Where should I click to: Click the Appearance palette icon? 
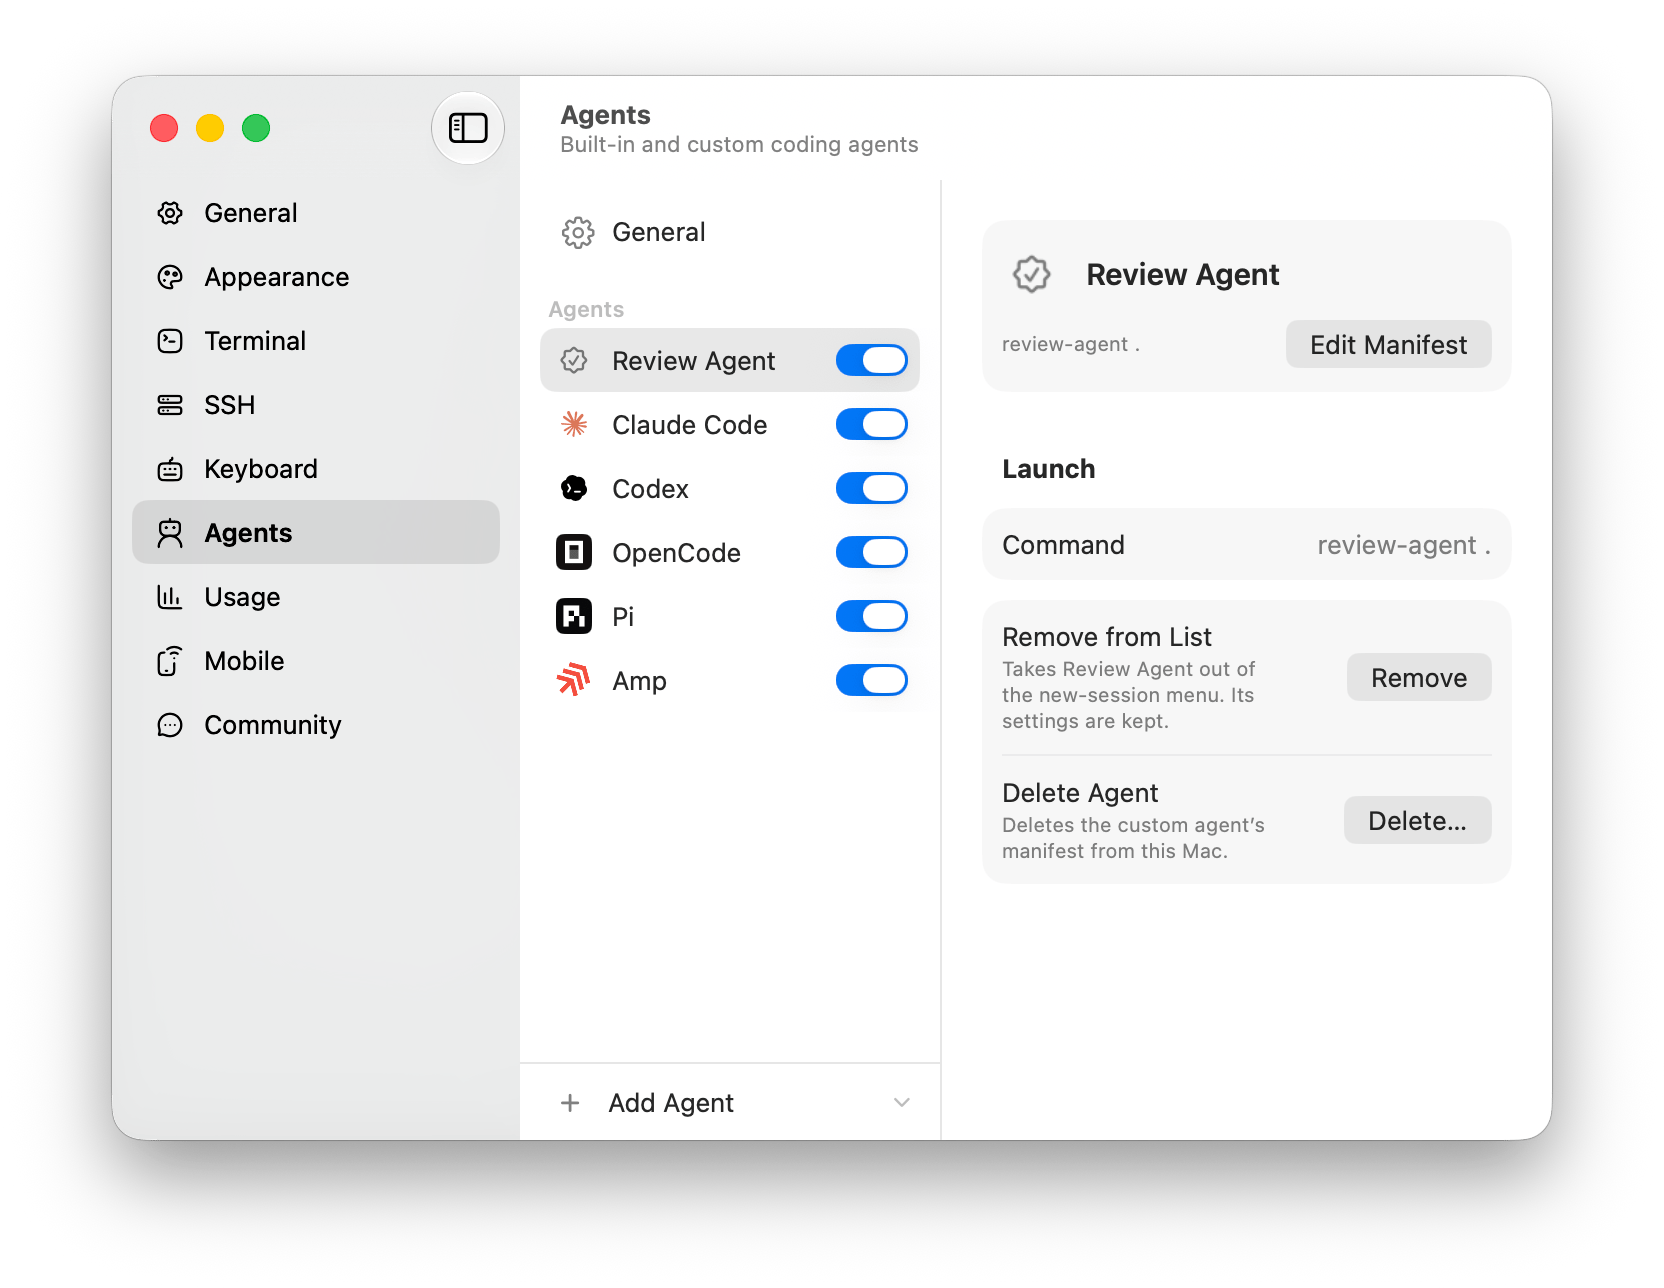(x=170, y=277)
